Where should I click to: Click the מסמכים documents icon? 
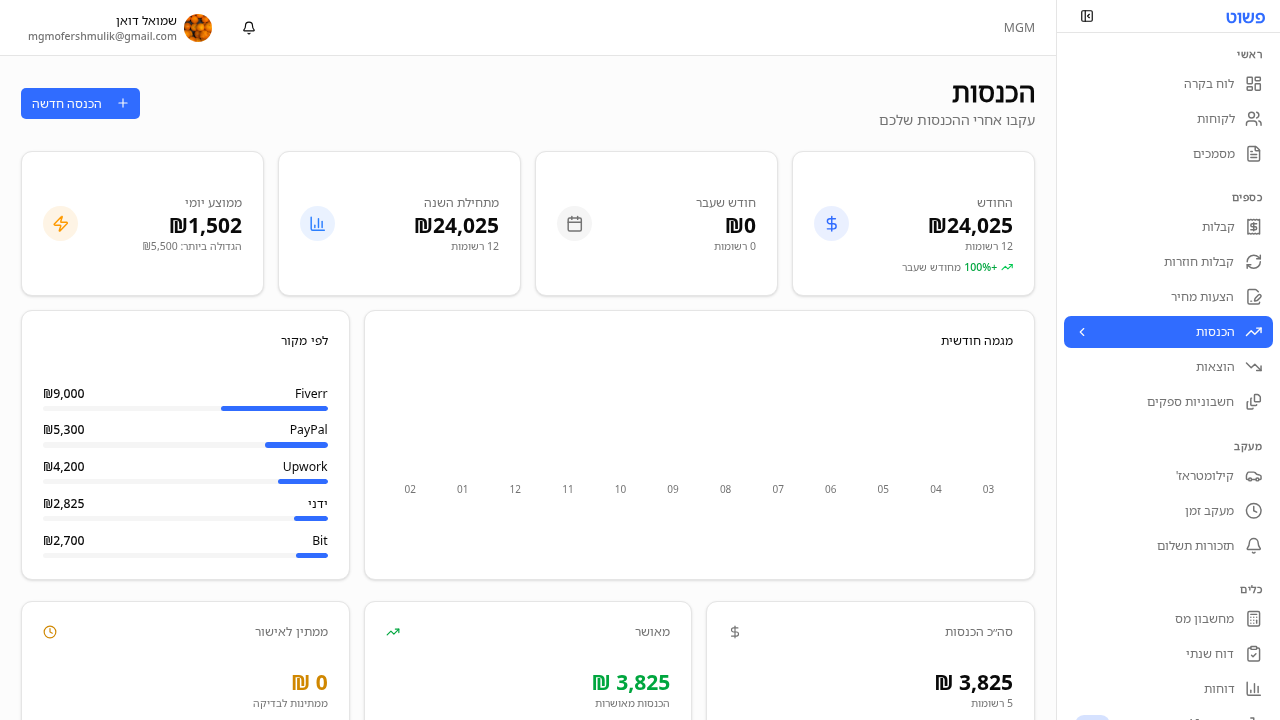tap(1253, 154)
